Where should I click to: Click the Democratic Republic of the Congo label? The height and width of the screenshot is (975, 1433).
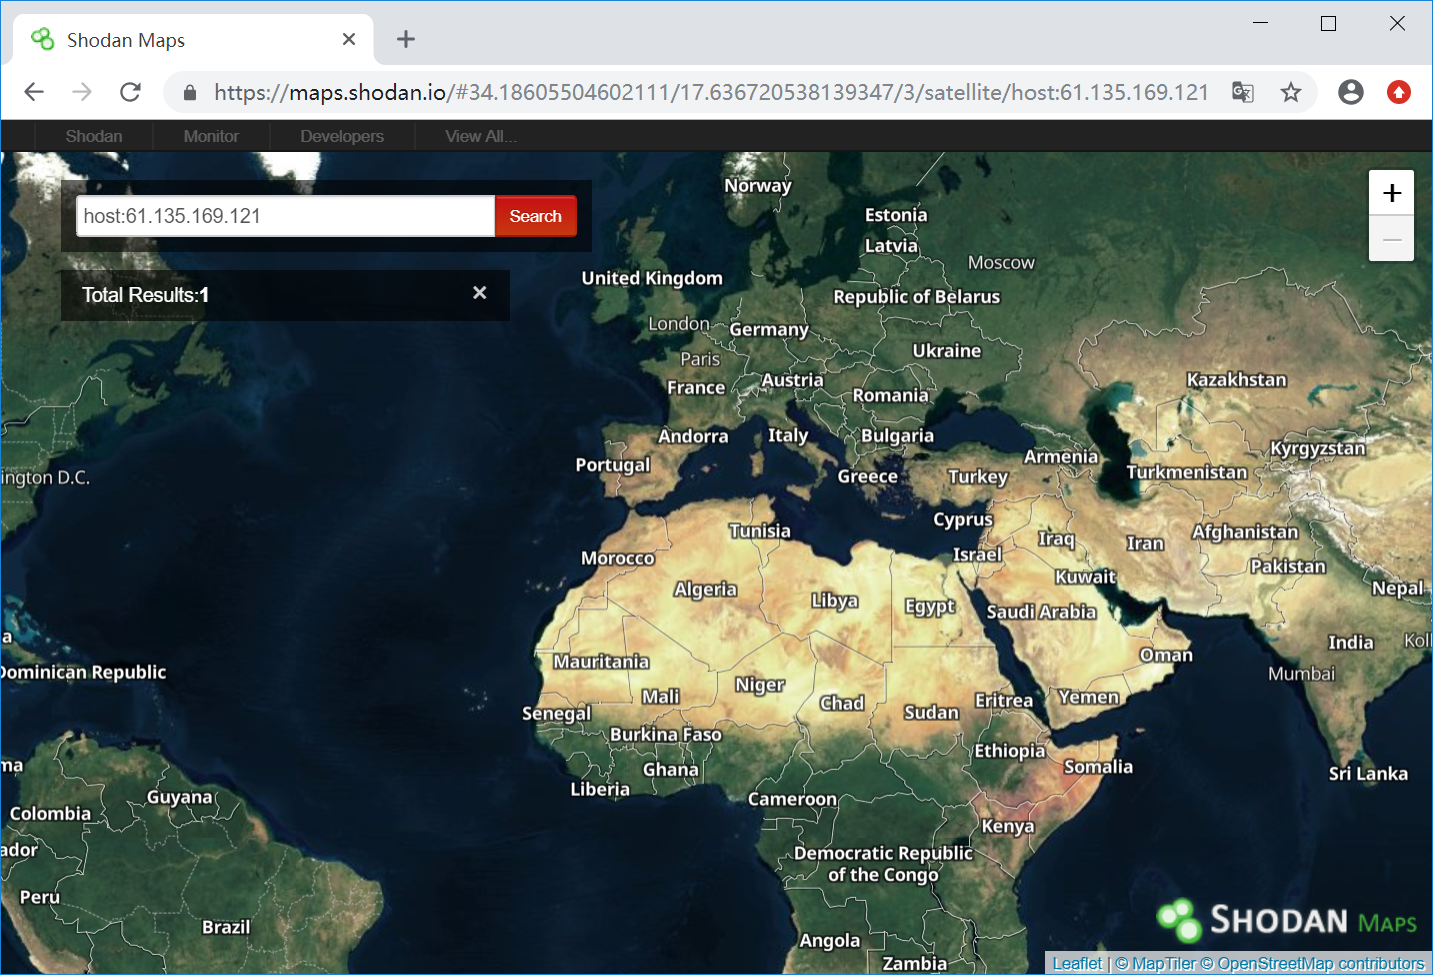pyautogui.click(x=883, y=863)
